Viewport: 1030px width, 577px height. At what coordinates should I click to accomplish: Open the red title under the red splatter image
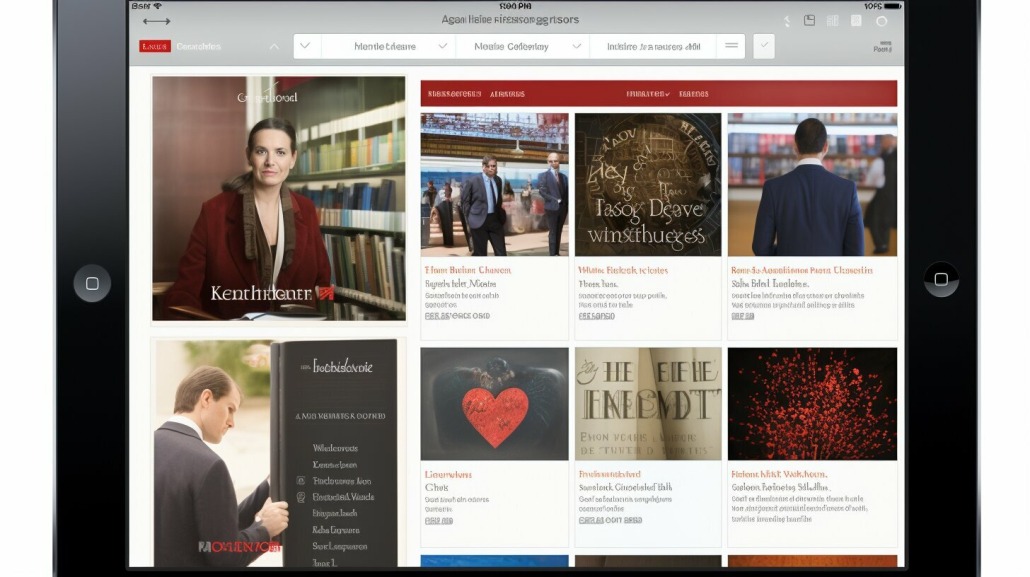coord(779,474)
